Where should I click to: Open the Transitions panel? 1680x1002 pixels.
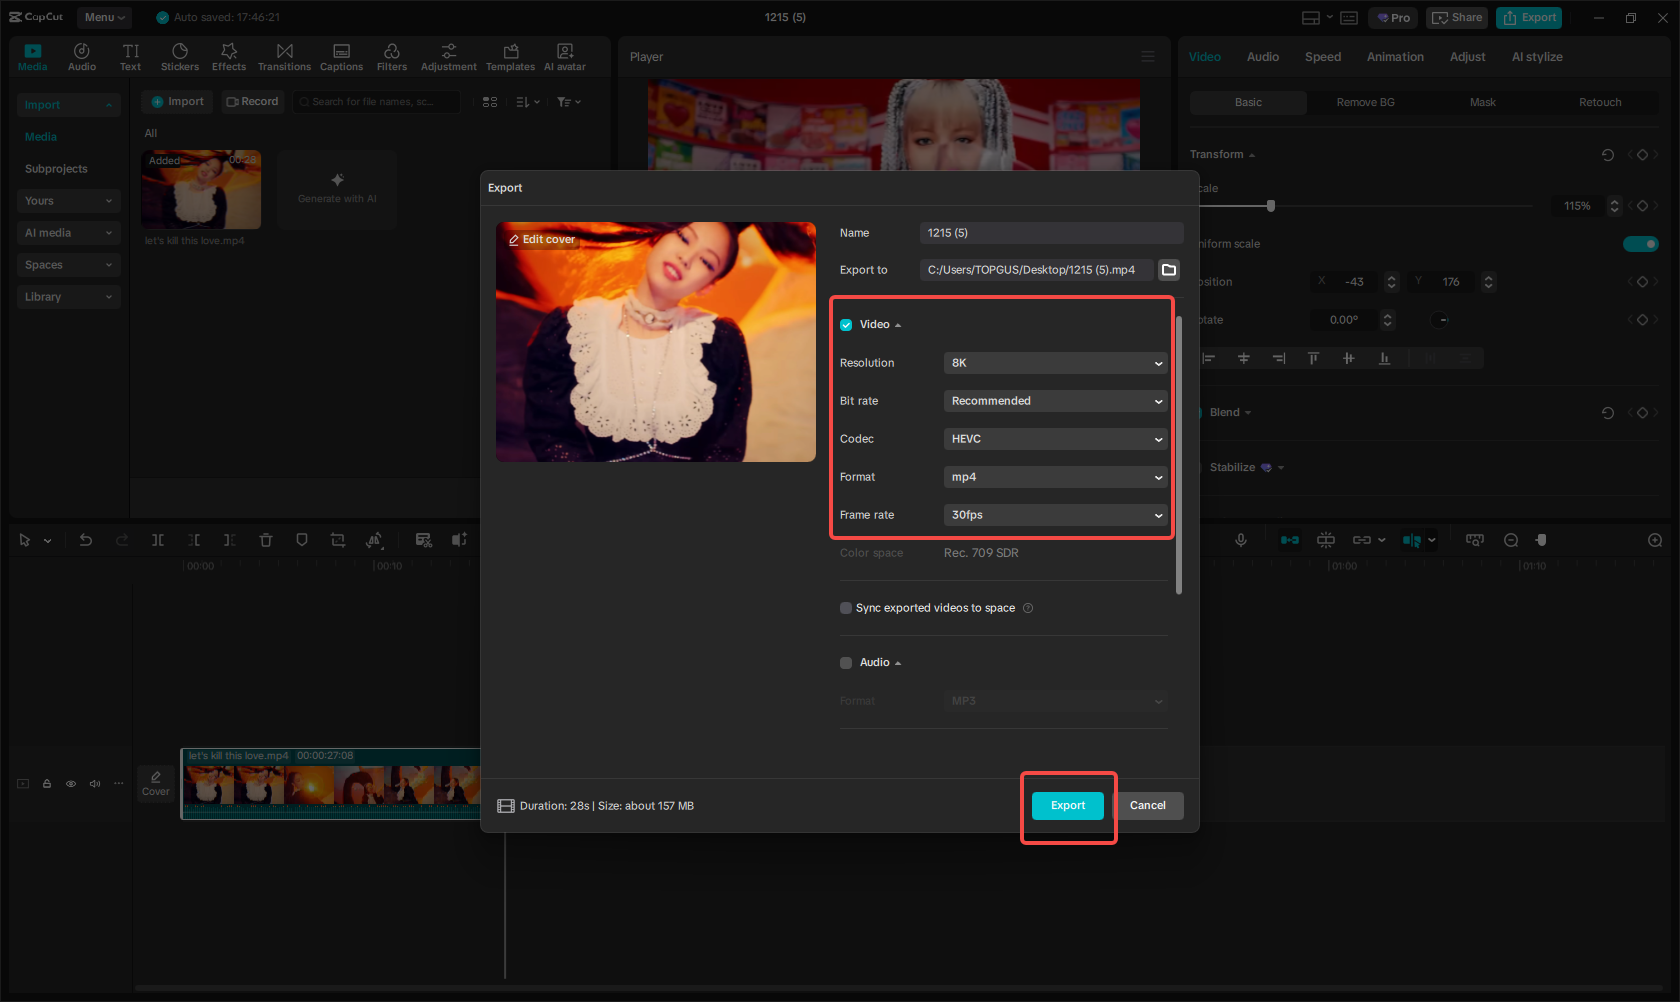click(x=284, y=56)
